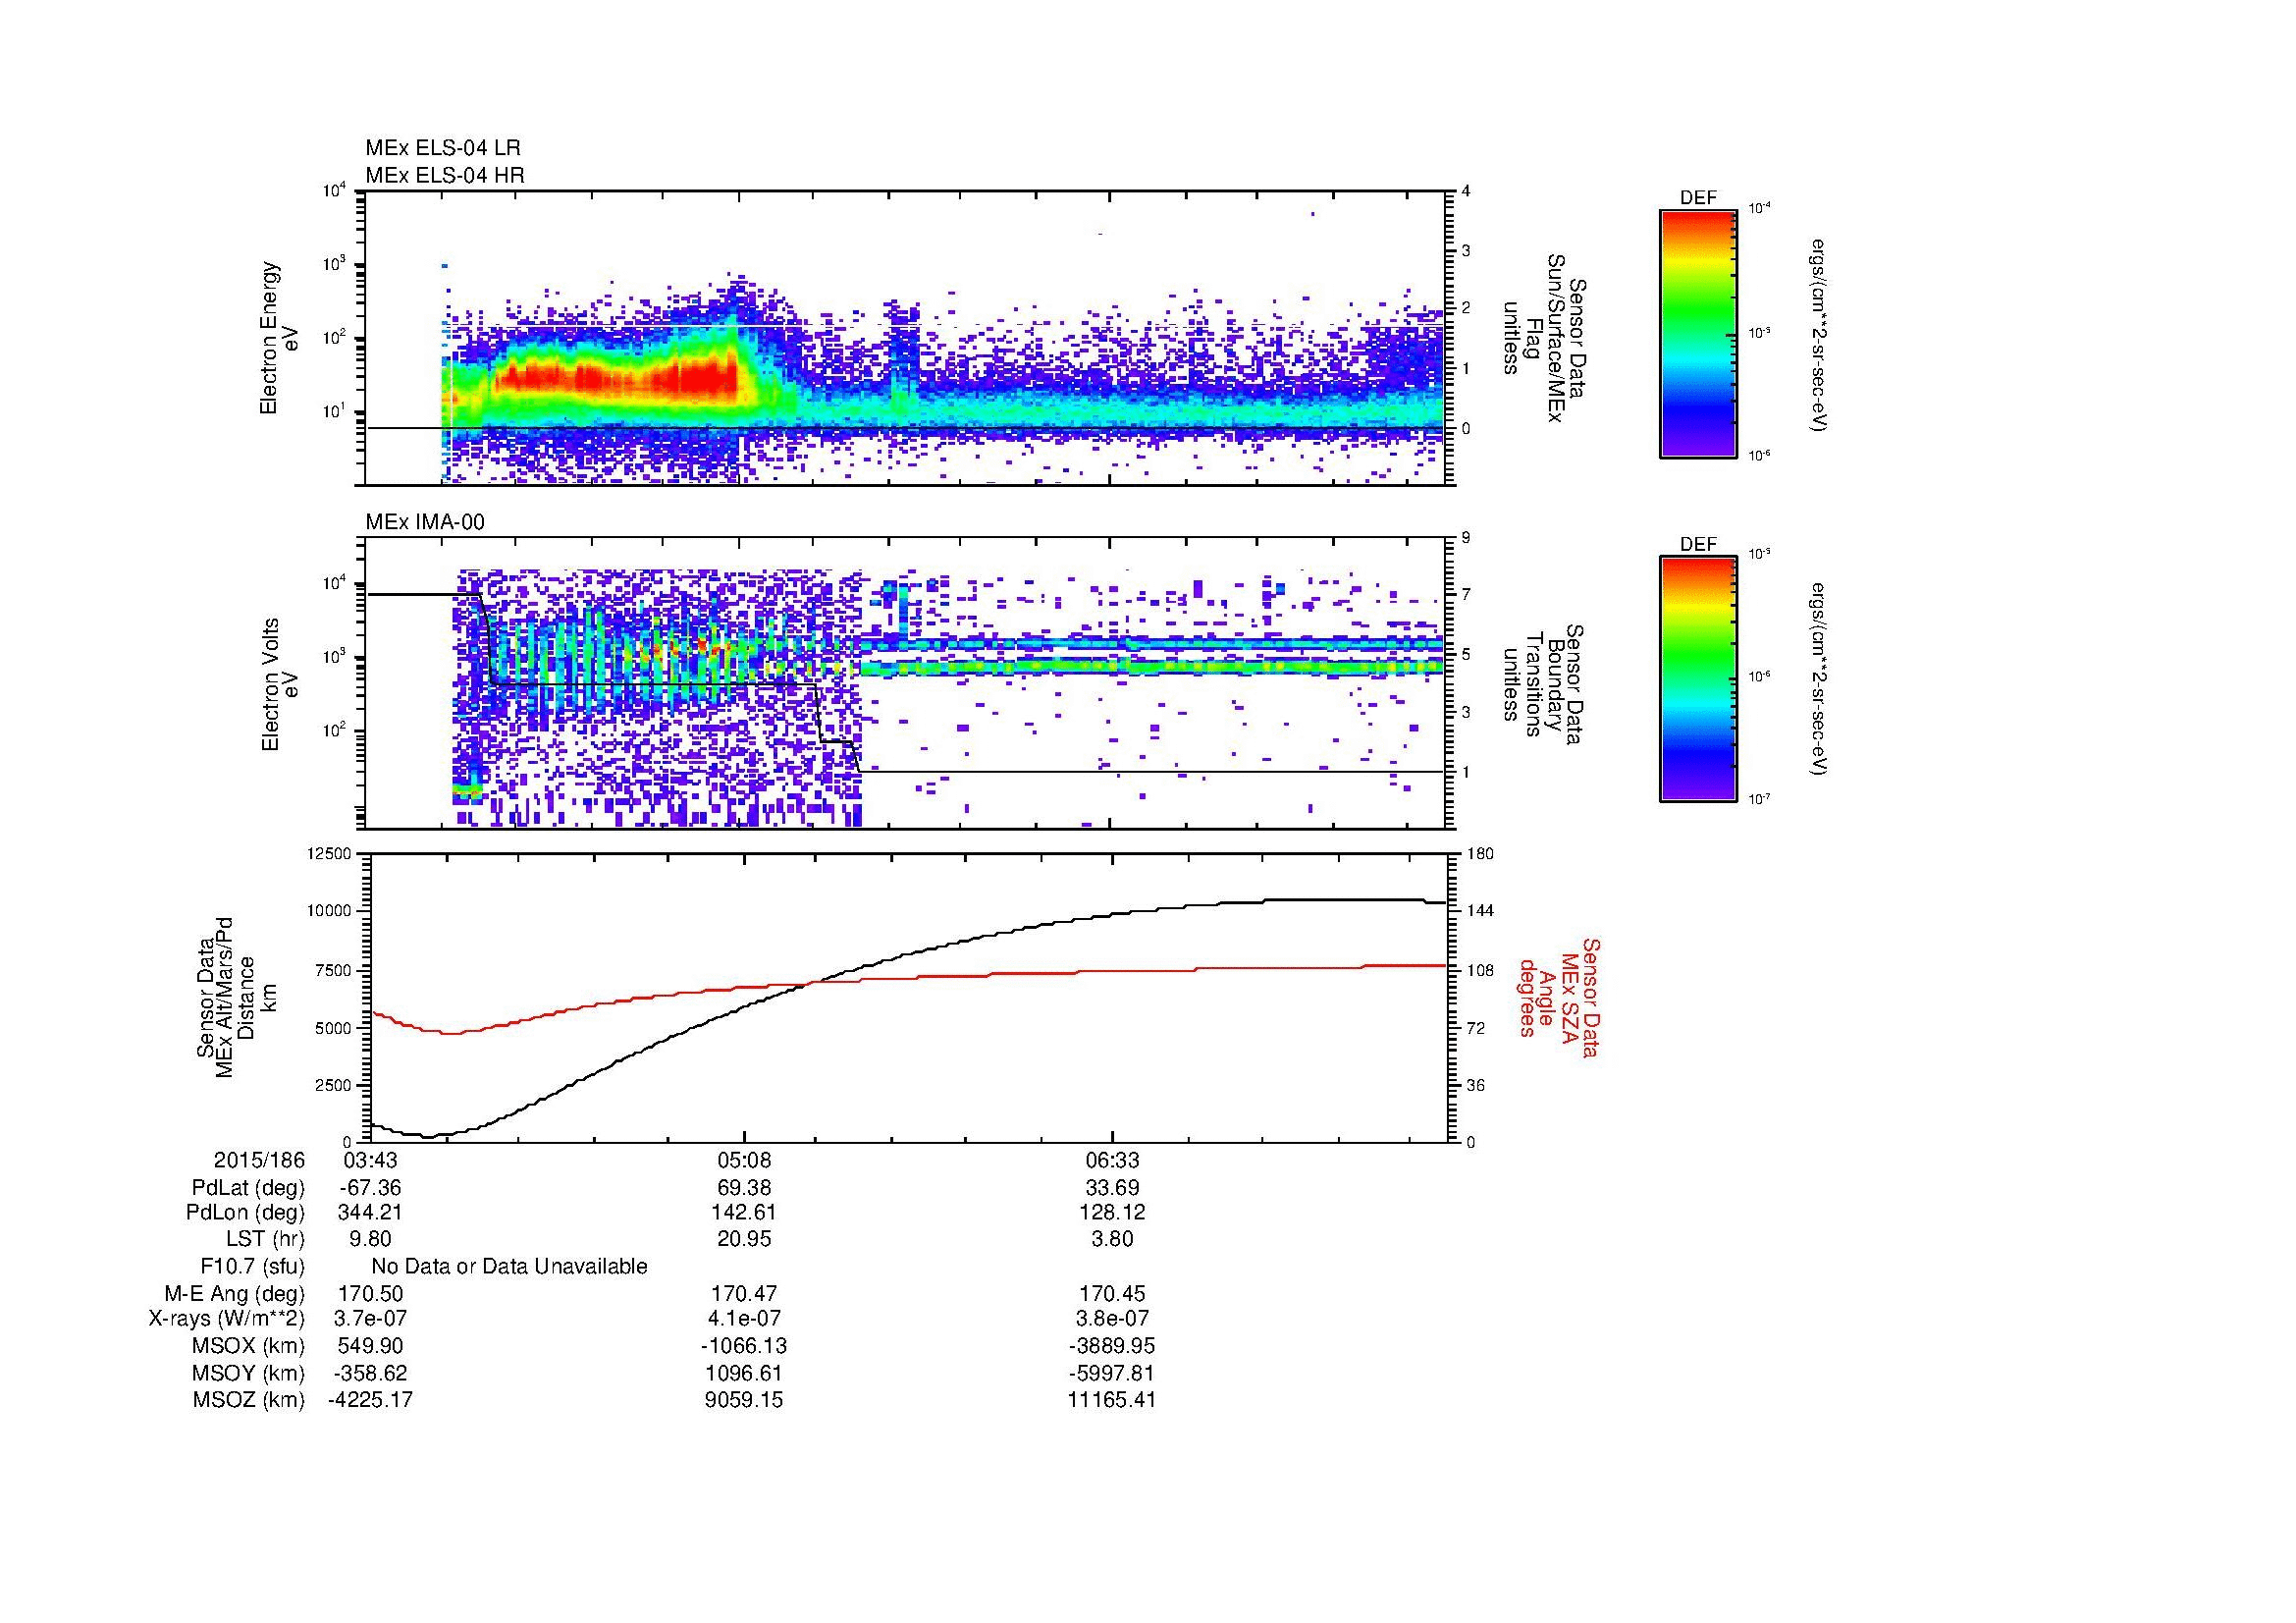Click the red MEx SZA Angle label
This screenshot has height=1623, width=2296.
(x=1558, y=998)
